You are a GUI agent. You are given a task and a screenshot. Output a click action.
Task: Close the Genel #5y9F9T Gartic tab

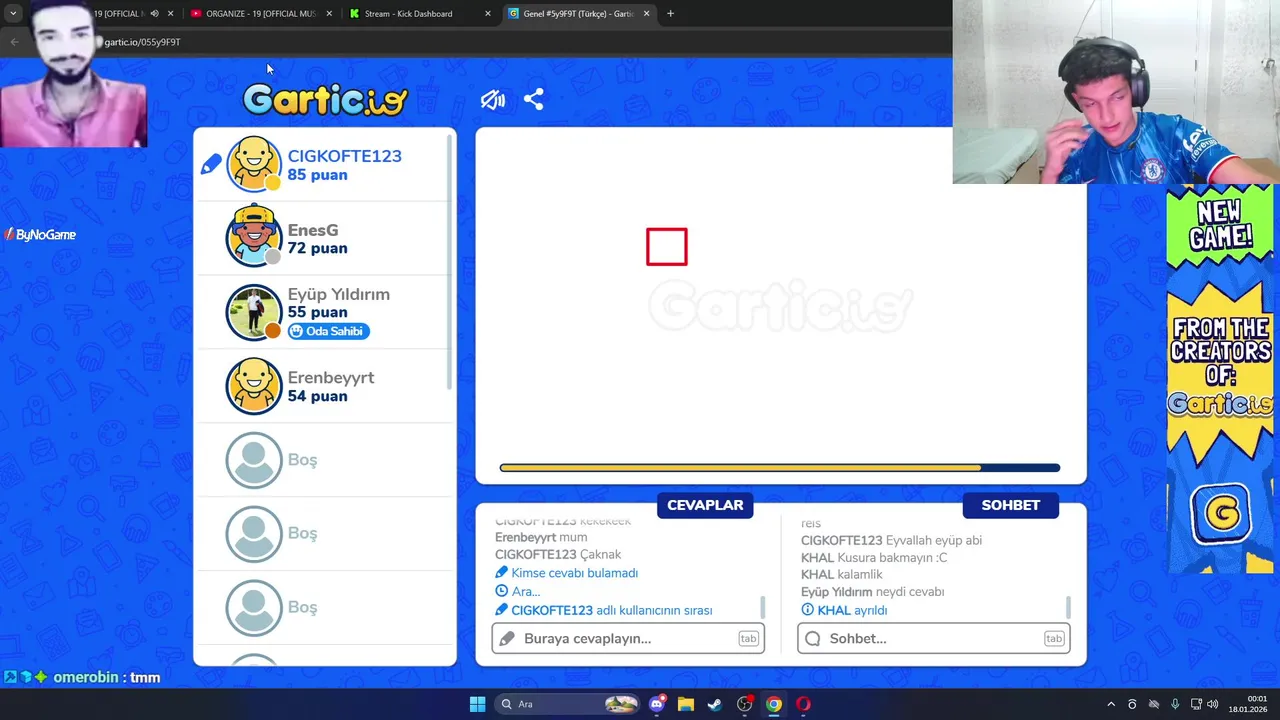(646, 14)
